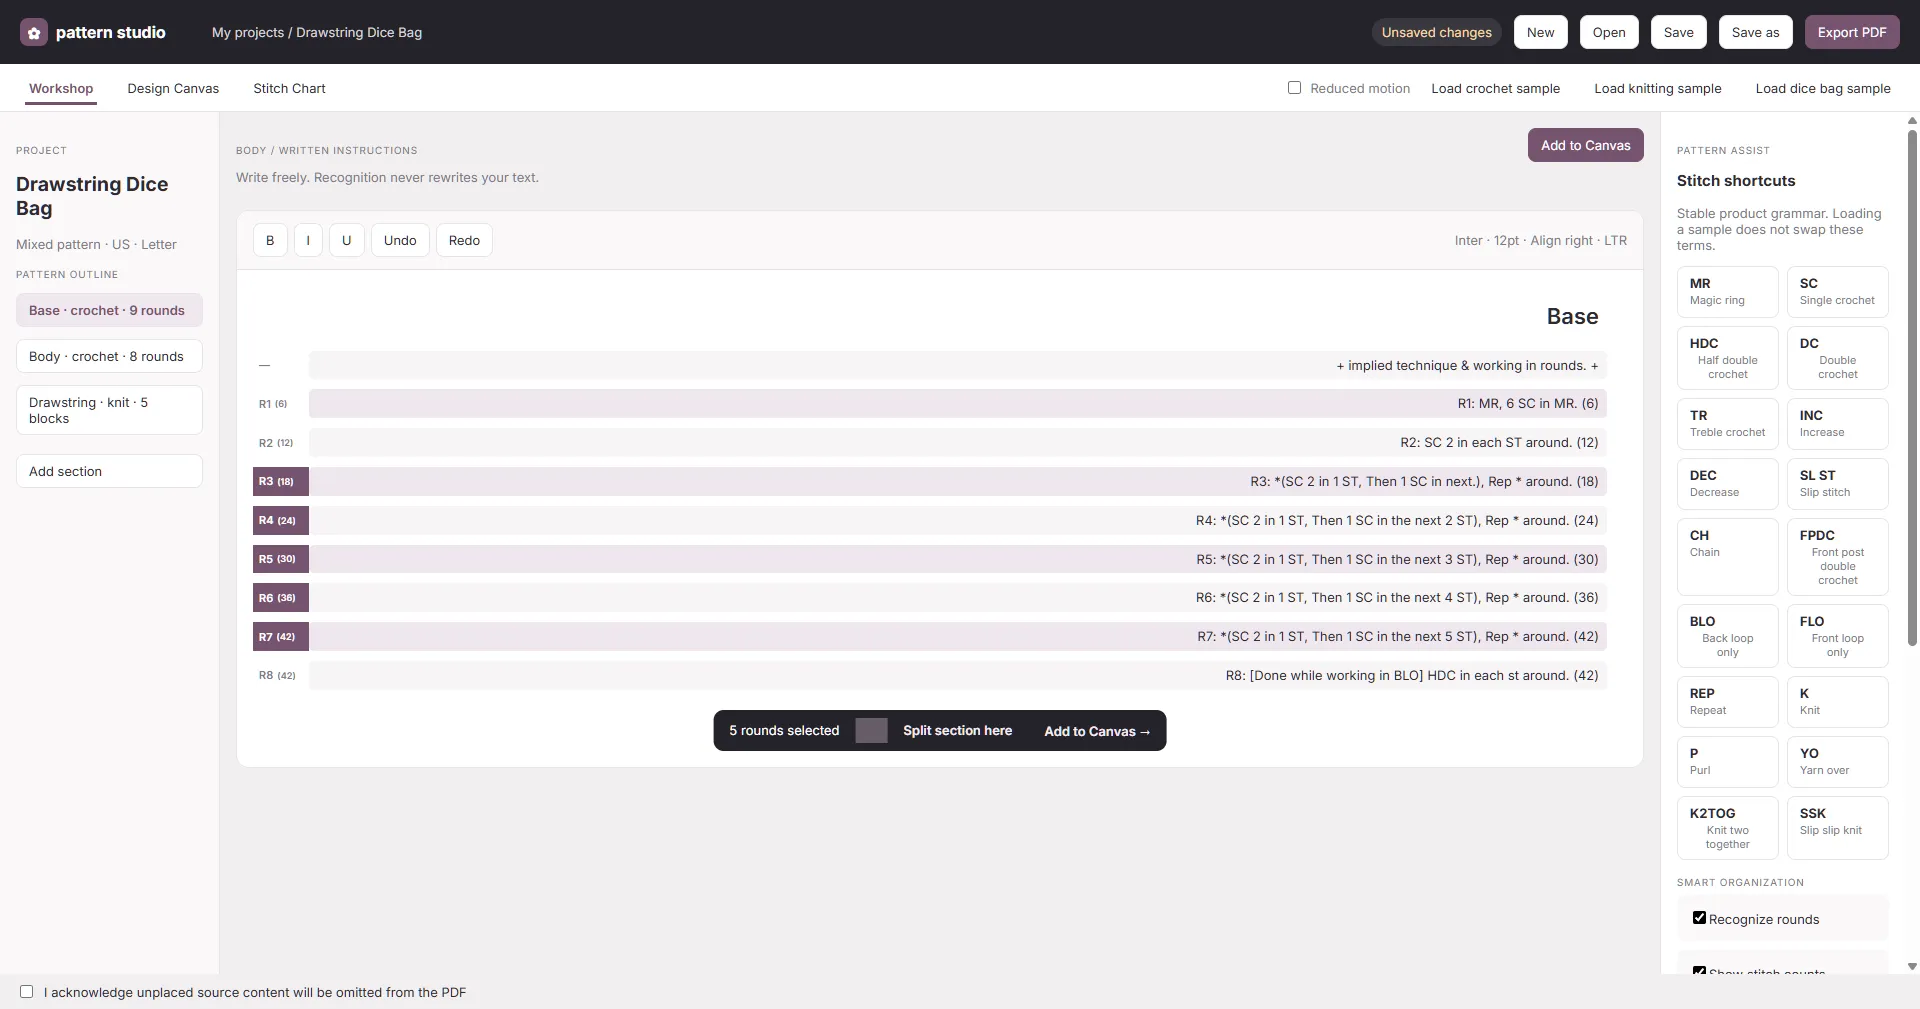This screenshot has height=1009, width=1920.
Task: Click the purple Add to Canvas button
Action: pyautogui.click(x=1585, y=145)
